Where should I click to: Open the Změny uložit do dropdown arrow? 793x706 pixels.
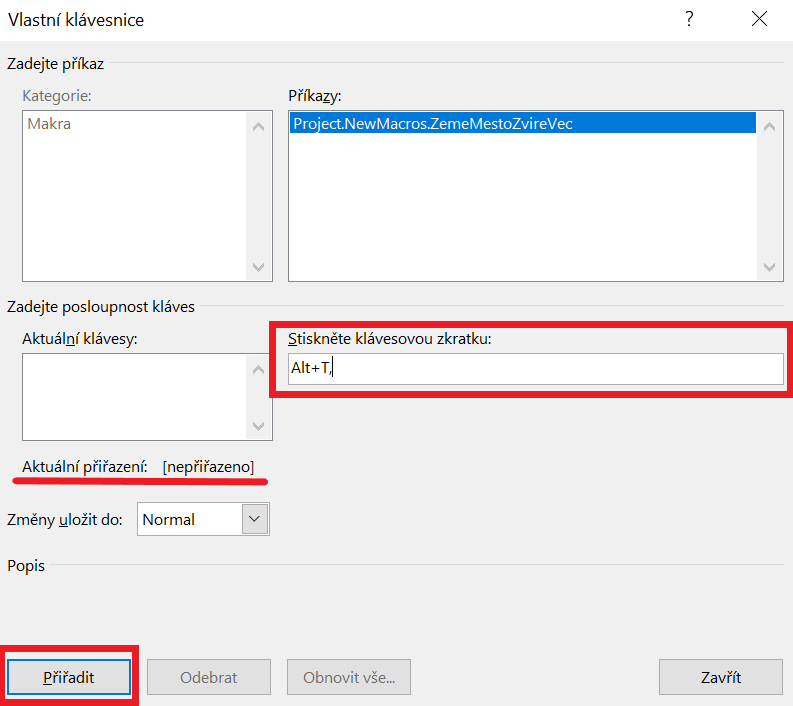(x=254, y=519)
